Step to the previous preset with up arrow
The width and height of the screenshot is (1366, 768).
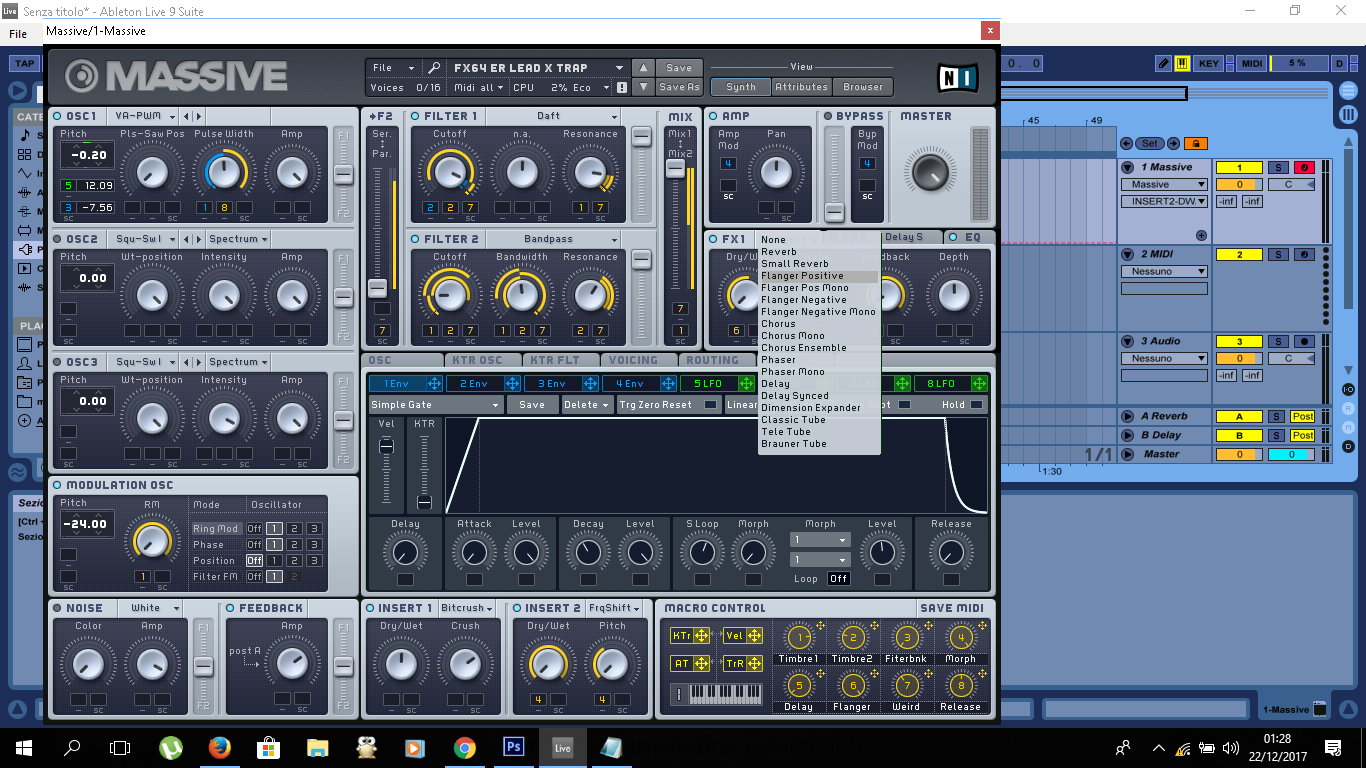coord(644,68)
